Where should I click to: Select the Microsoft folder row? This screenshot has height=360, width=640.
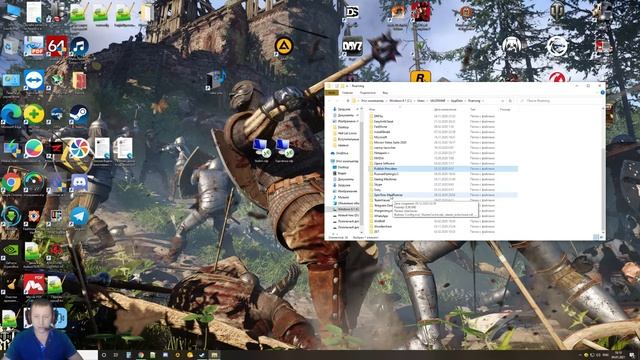[x=443, y=137]
